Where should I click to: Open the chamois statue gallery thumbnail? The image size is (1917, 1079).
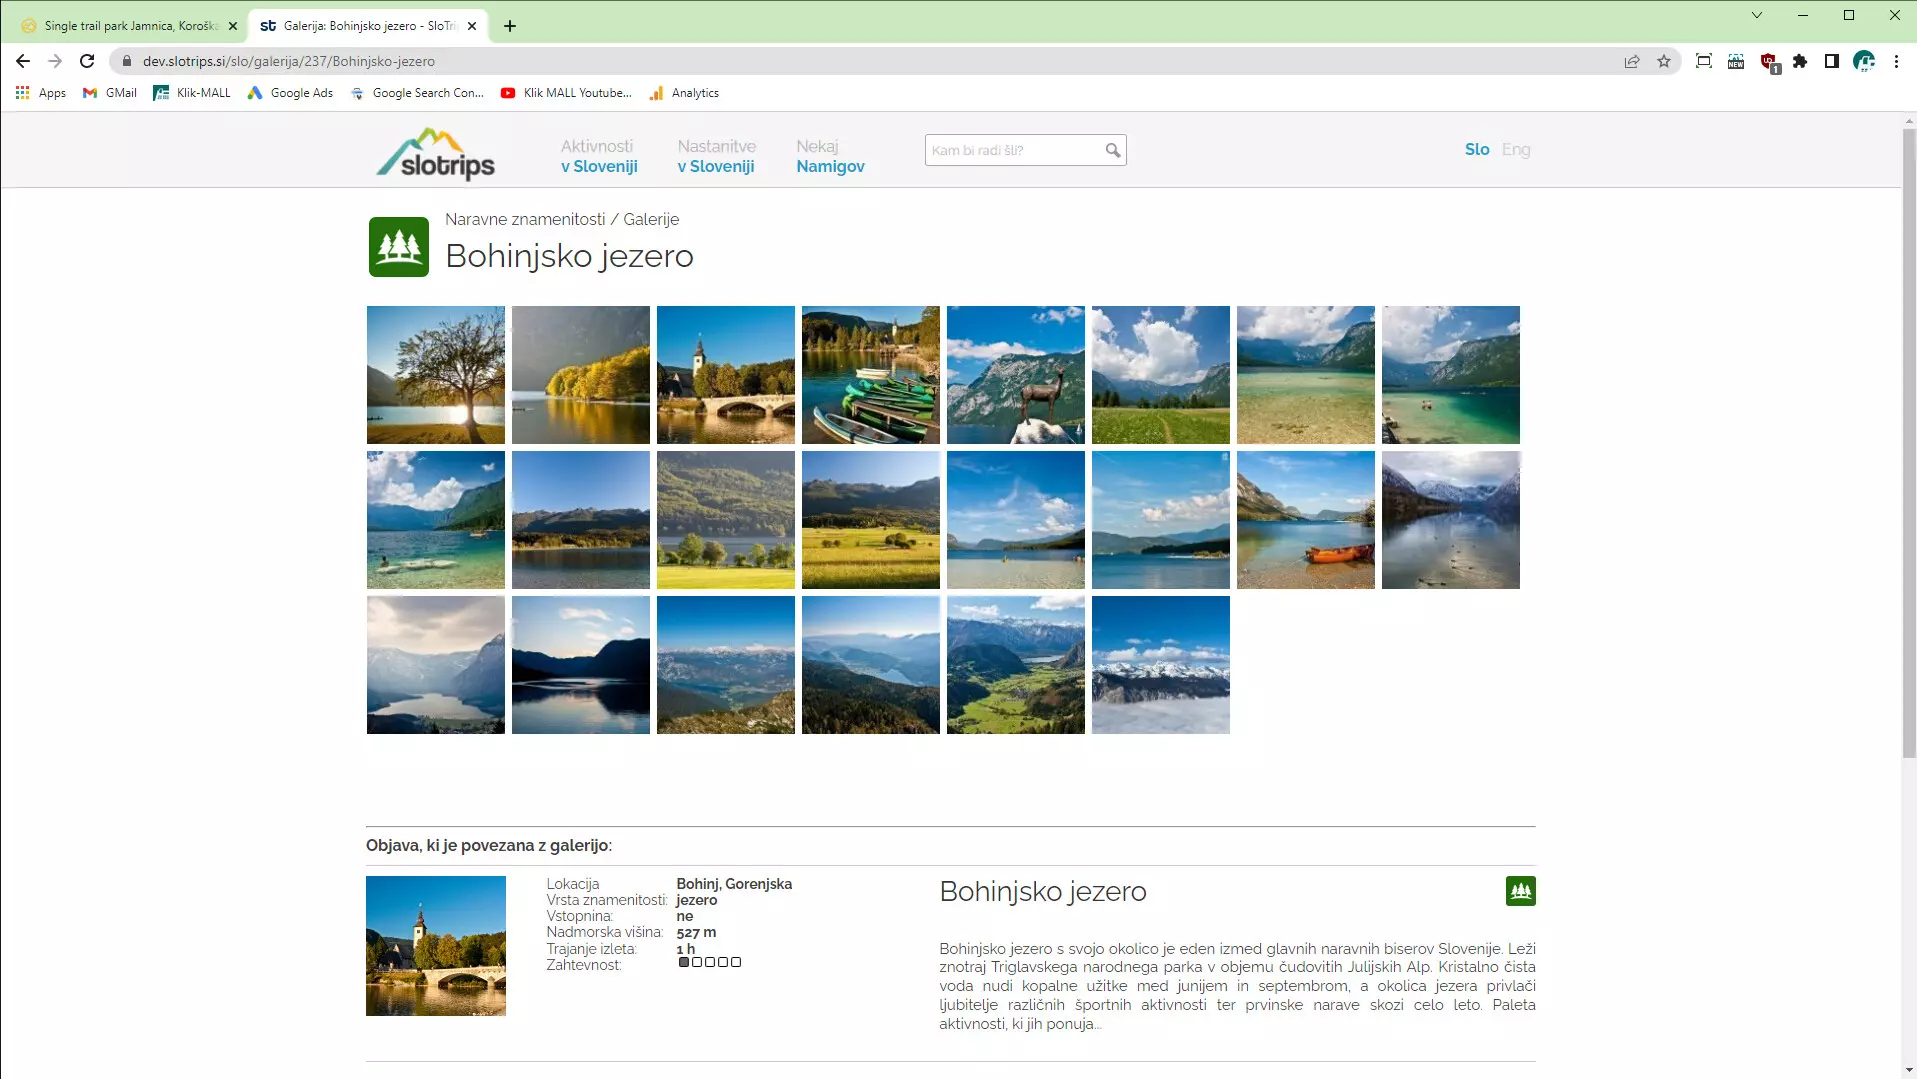pos(1015,375)
